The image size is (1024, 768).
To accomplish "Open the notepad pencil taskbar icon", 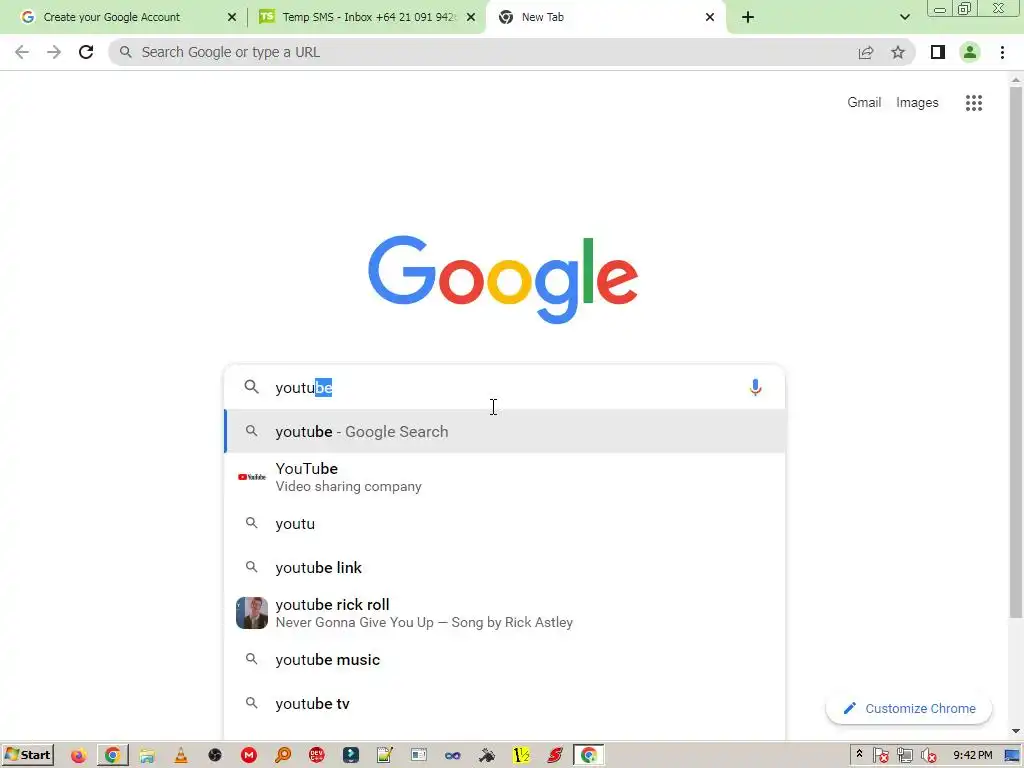I will 385,756.
